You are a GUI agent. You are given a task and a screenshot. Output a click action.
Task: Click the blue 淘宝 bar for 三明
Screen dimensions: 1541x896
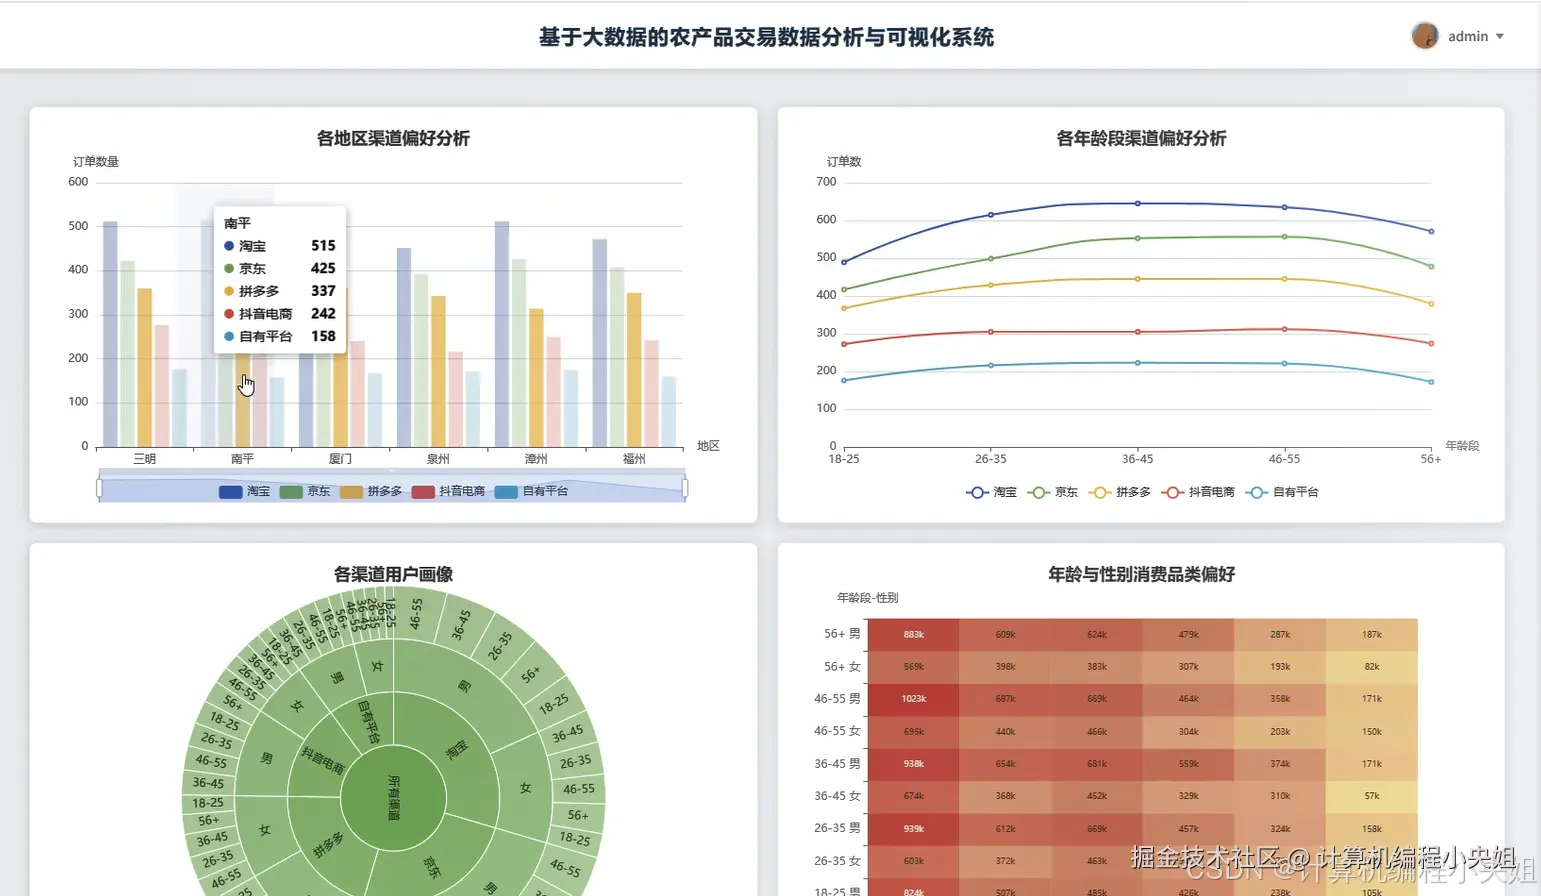pos(110,334)
